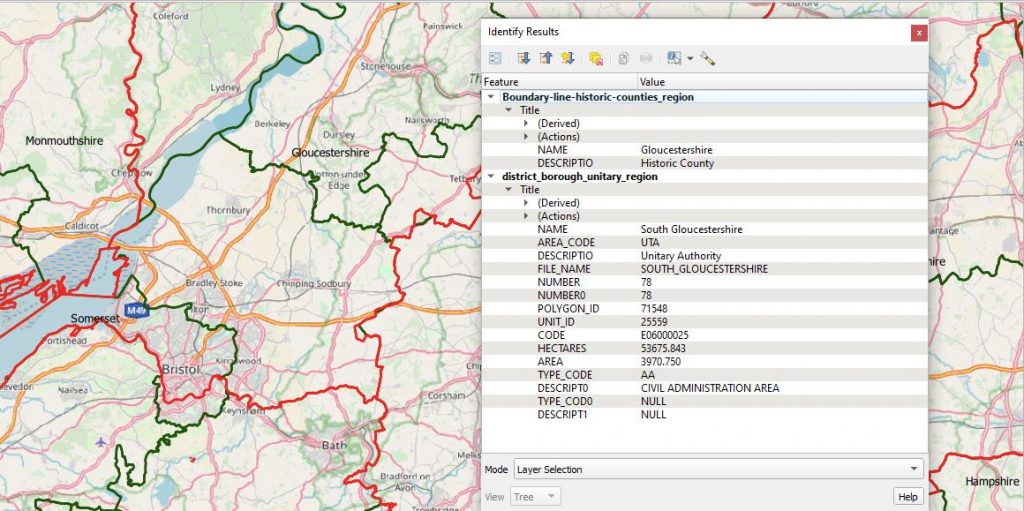Click the Open Form icon in Identify toolbar
The height and width of the screenshot is (511, 1024).
coord(495,59)
